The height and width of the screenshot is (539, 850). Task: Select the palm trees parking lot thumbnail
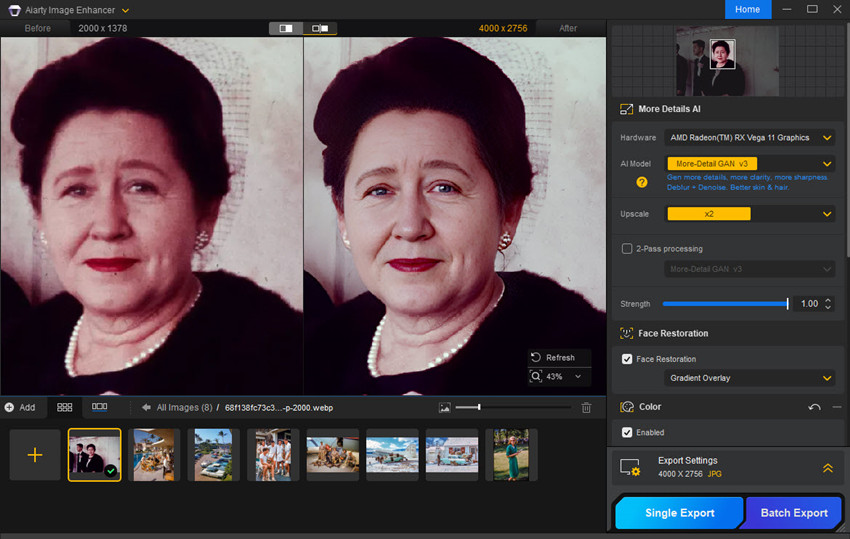click(214, 454)
